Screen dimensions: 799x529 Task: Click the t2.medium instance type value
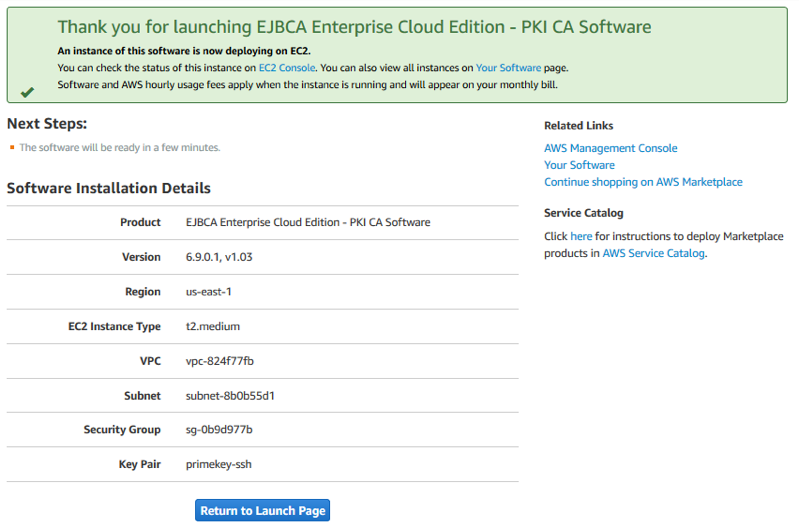tap(213, 326)
